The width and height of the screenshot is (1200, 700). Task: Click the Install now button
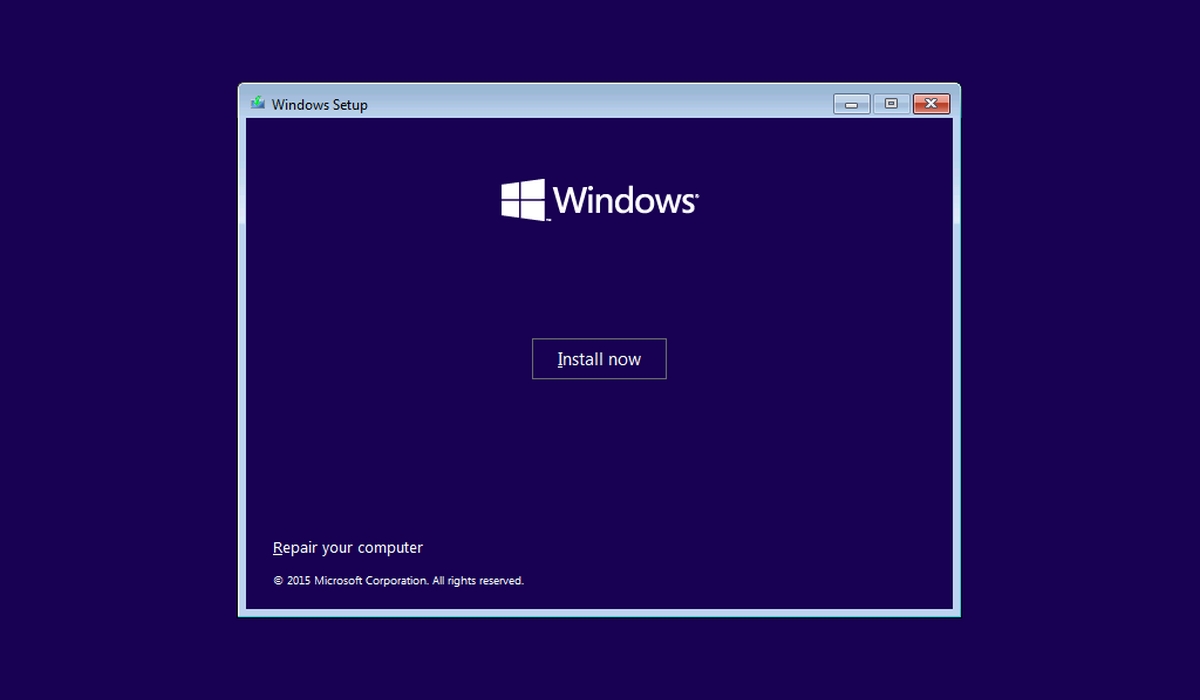[599, 359]
